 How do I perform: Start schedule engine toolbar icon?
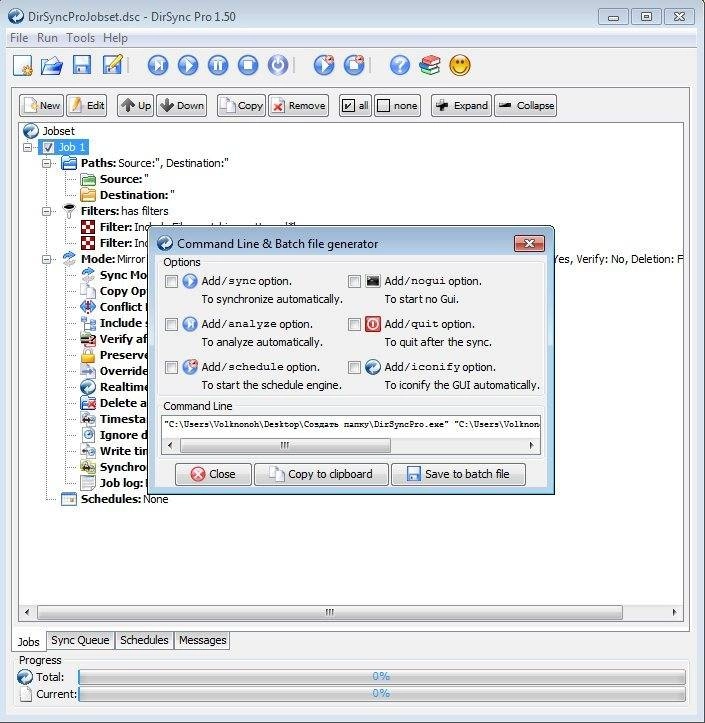(324, 65)
